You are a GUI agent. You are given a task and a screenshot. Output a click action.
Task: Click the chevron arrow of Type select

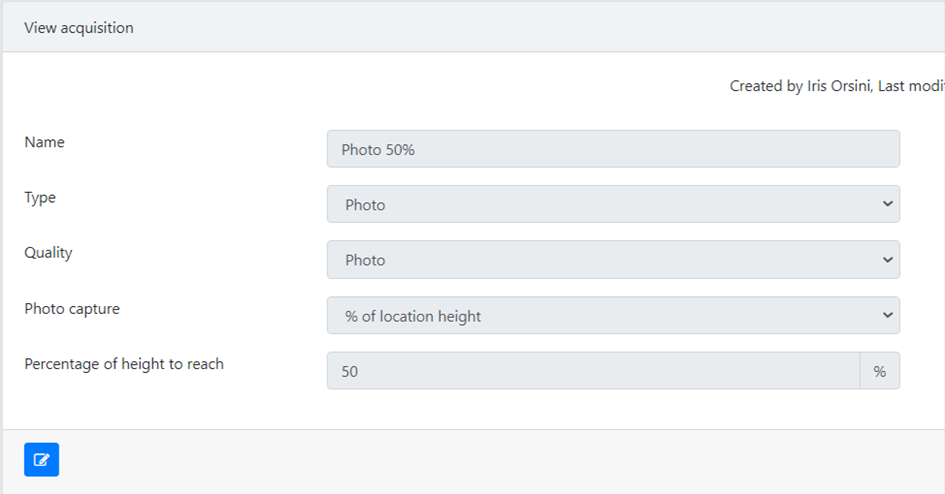point(887,204)
